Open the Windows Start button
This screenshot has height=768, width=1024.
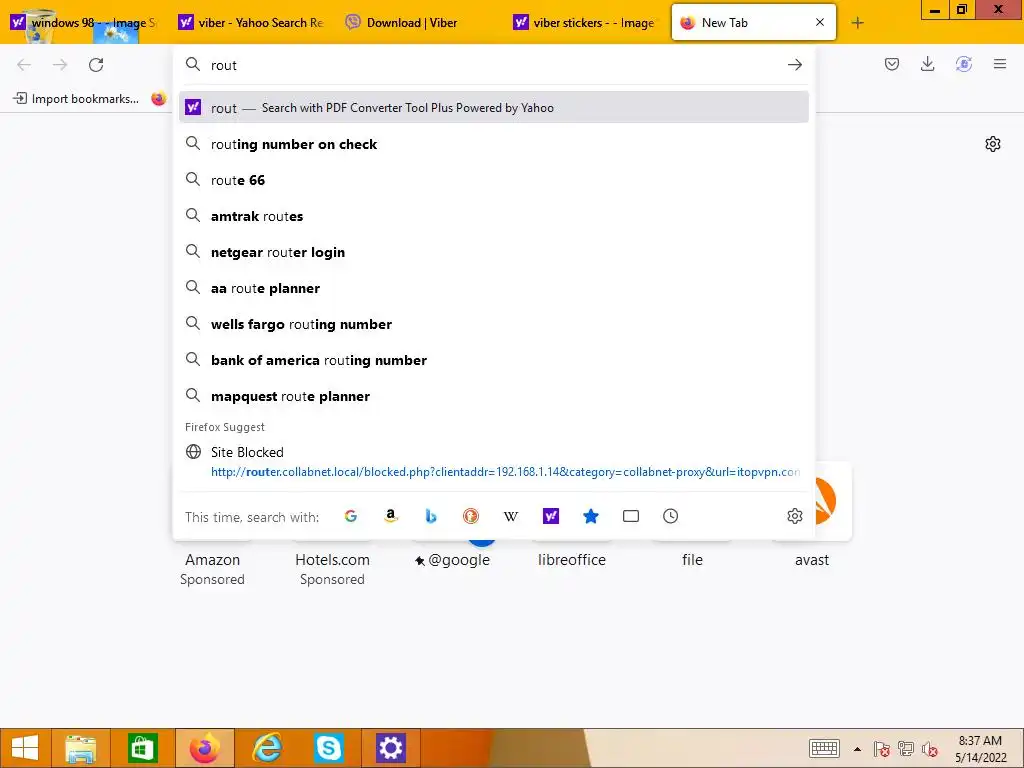[x=25, y=748]
